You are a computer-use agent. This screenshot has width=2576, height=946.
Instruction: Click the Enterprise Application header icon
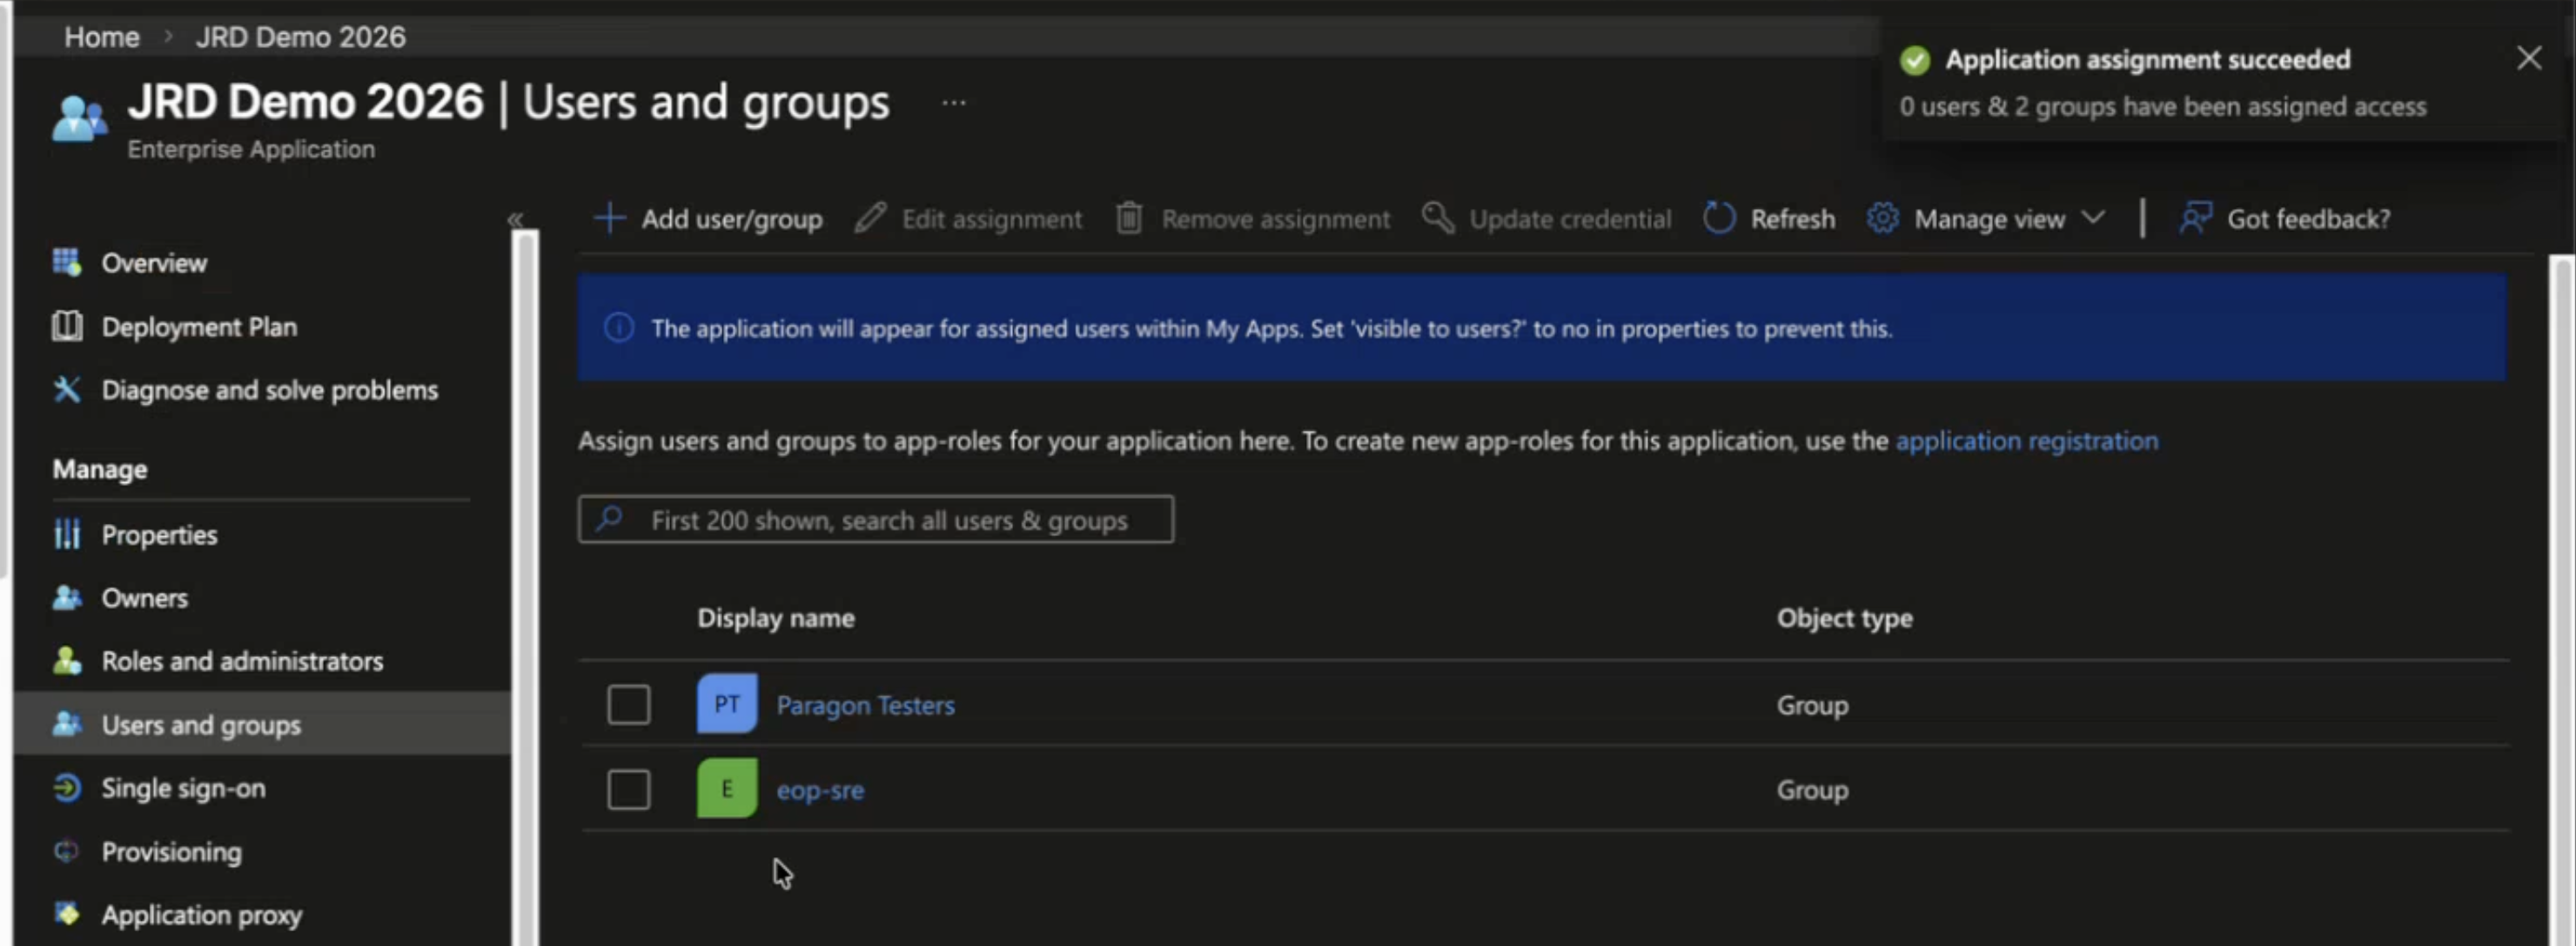[x=80, y=119]
